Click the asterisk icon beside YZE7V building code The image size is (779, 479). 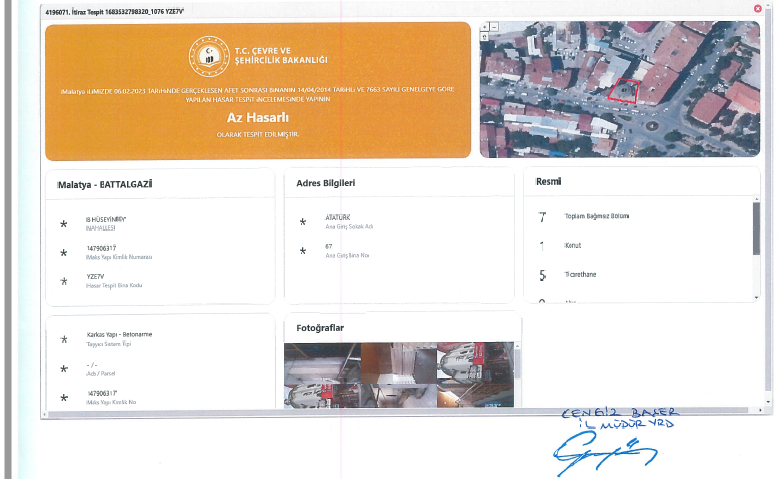pos(64,281)
